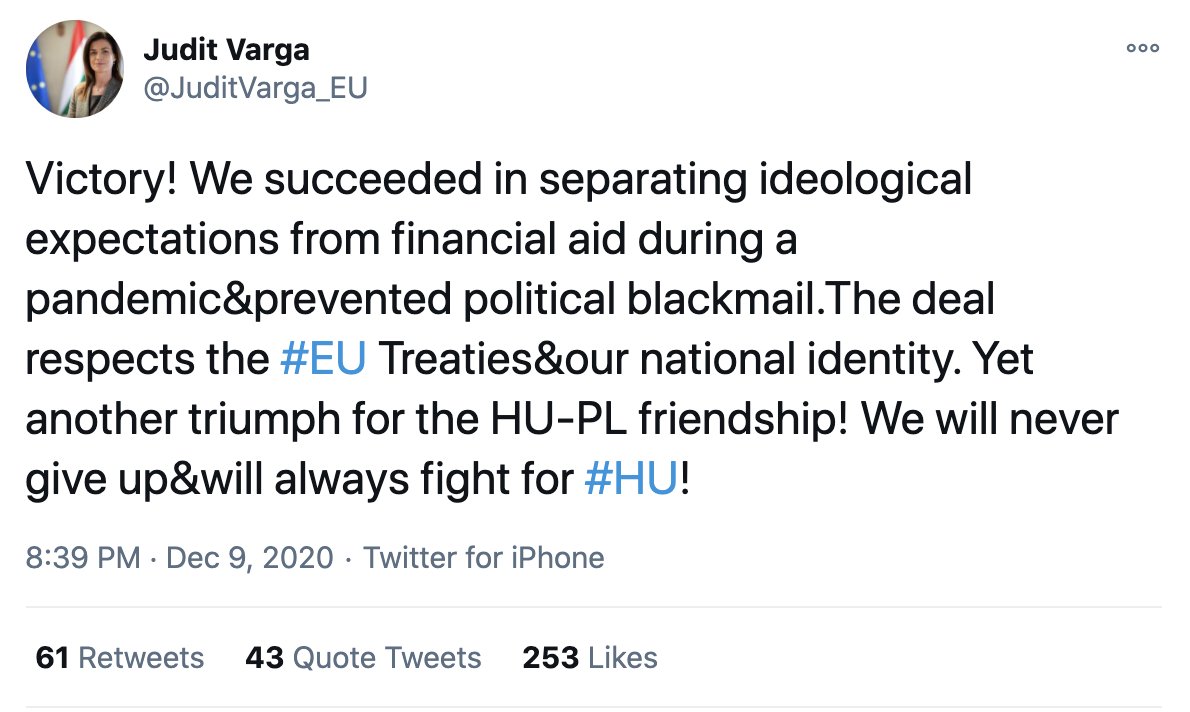Click the number 61 beside Retweets

52,657
